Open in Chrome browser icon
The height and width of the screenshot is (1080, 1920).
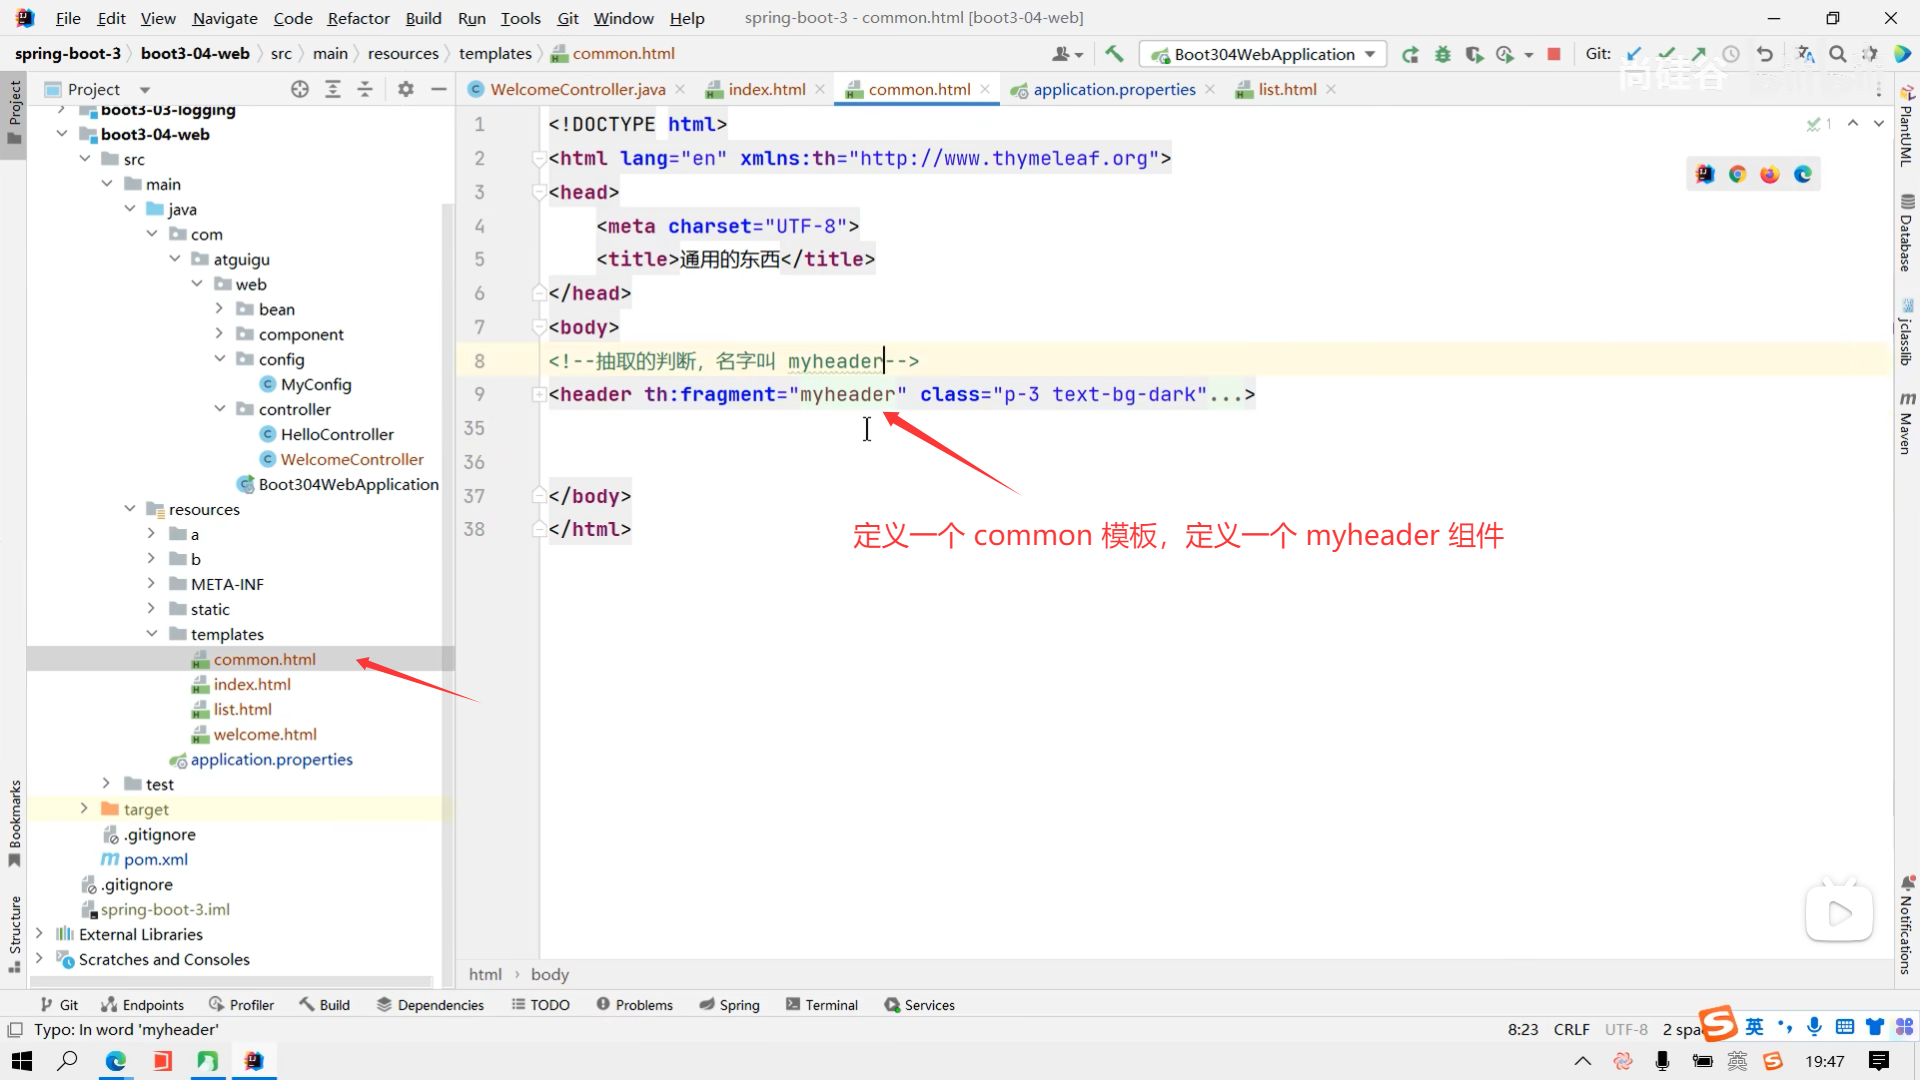click(1738, 174)
